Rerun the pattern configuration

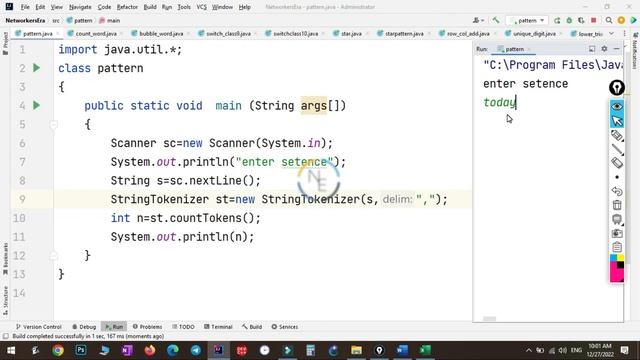[x=557, y=20]
